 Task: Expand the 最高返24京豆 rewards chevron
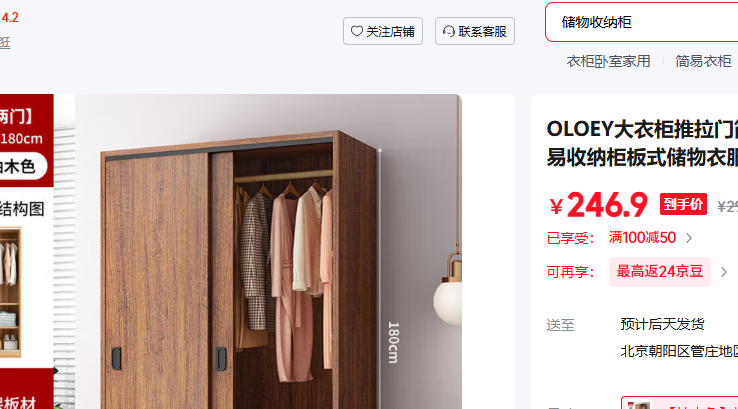(x=724, y=272)
